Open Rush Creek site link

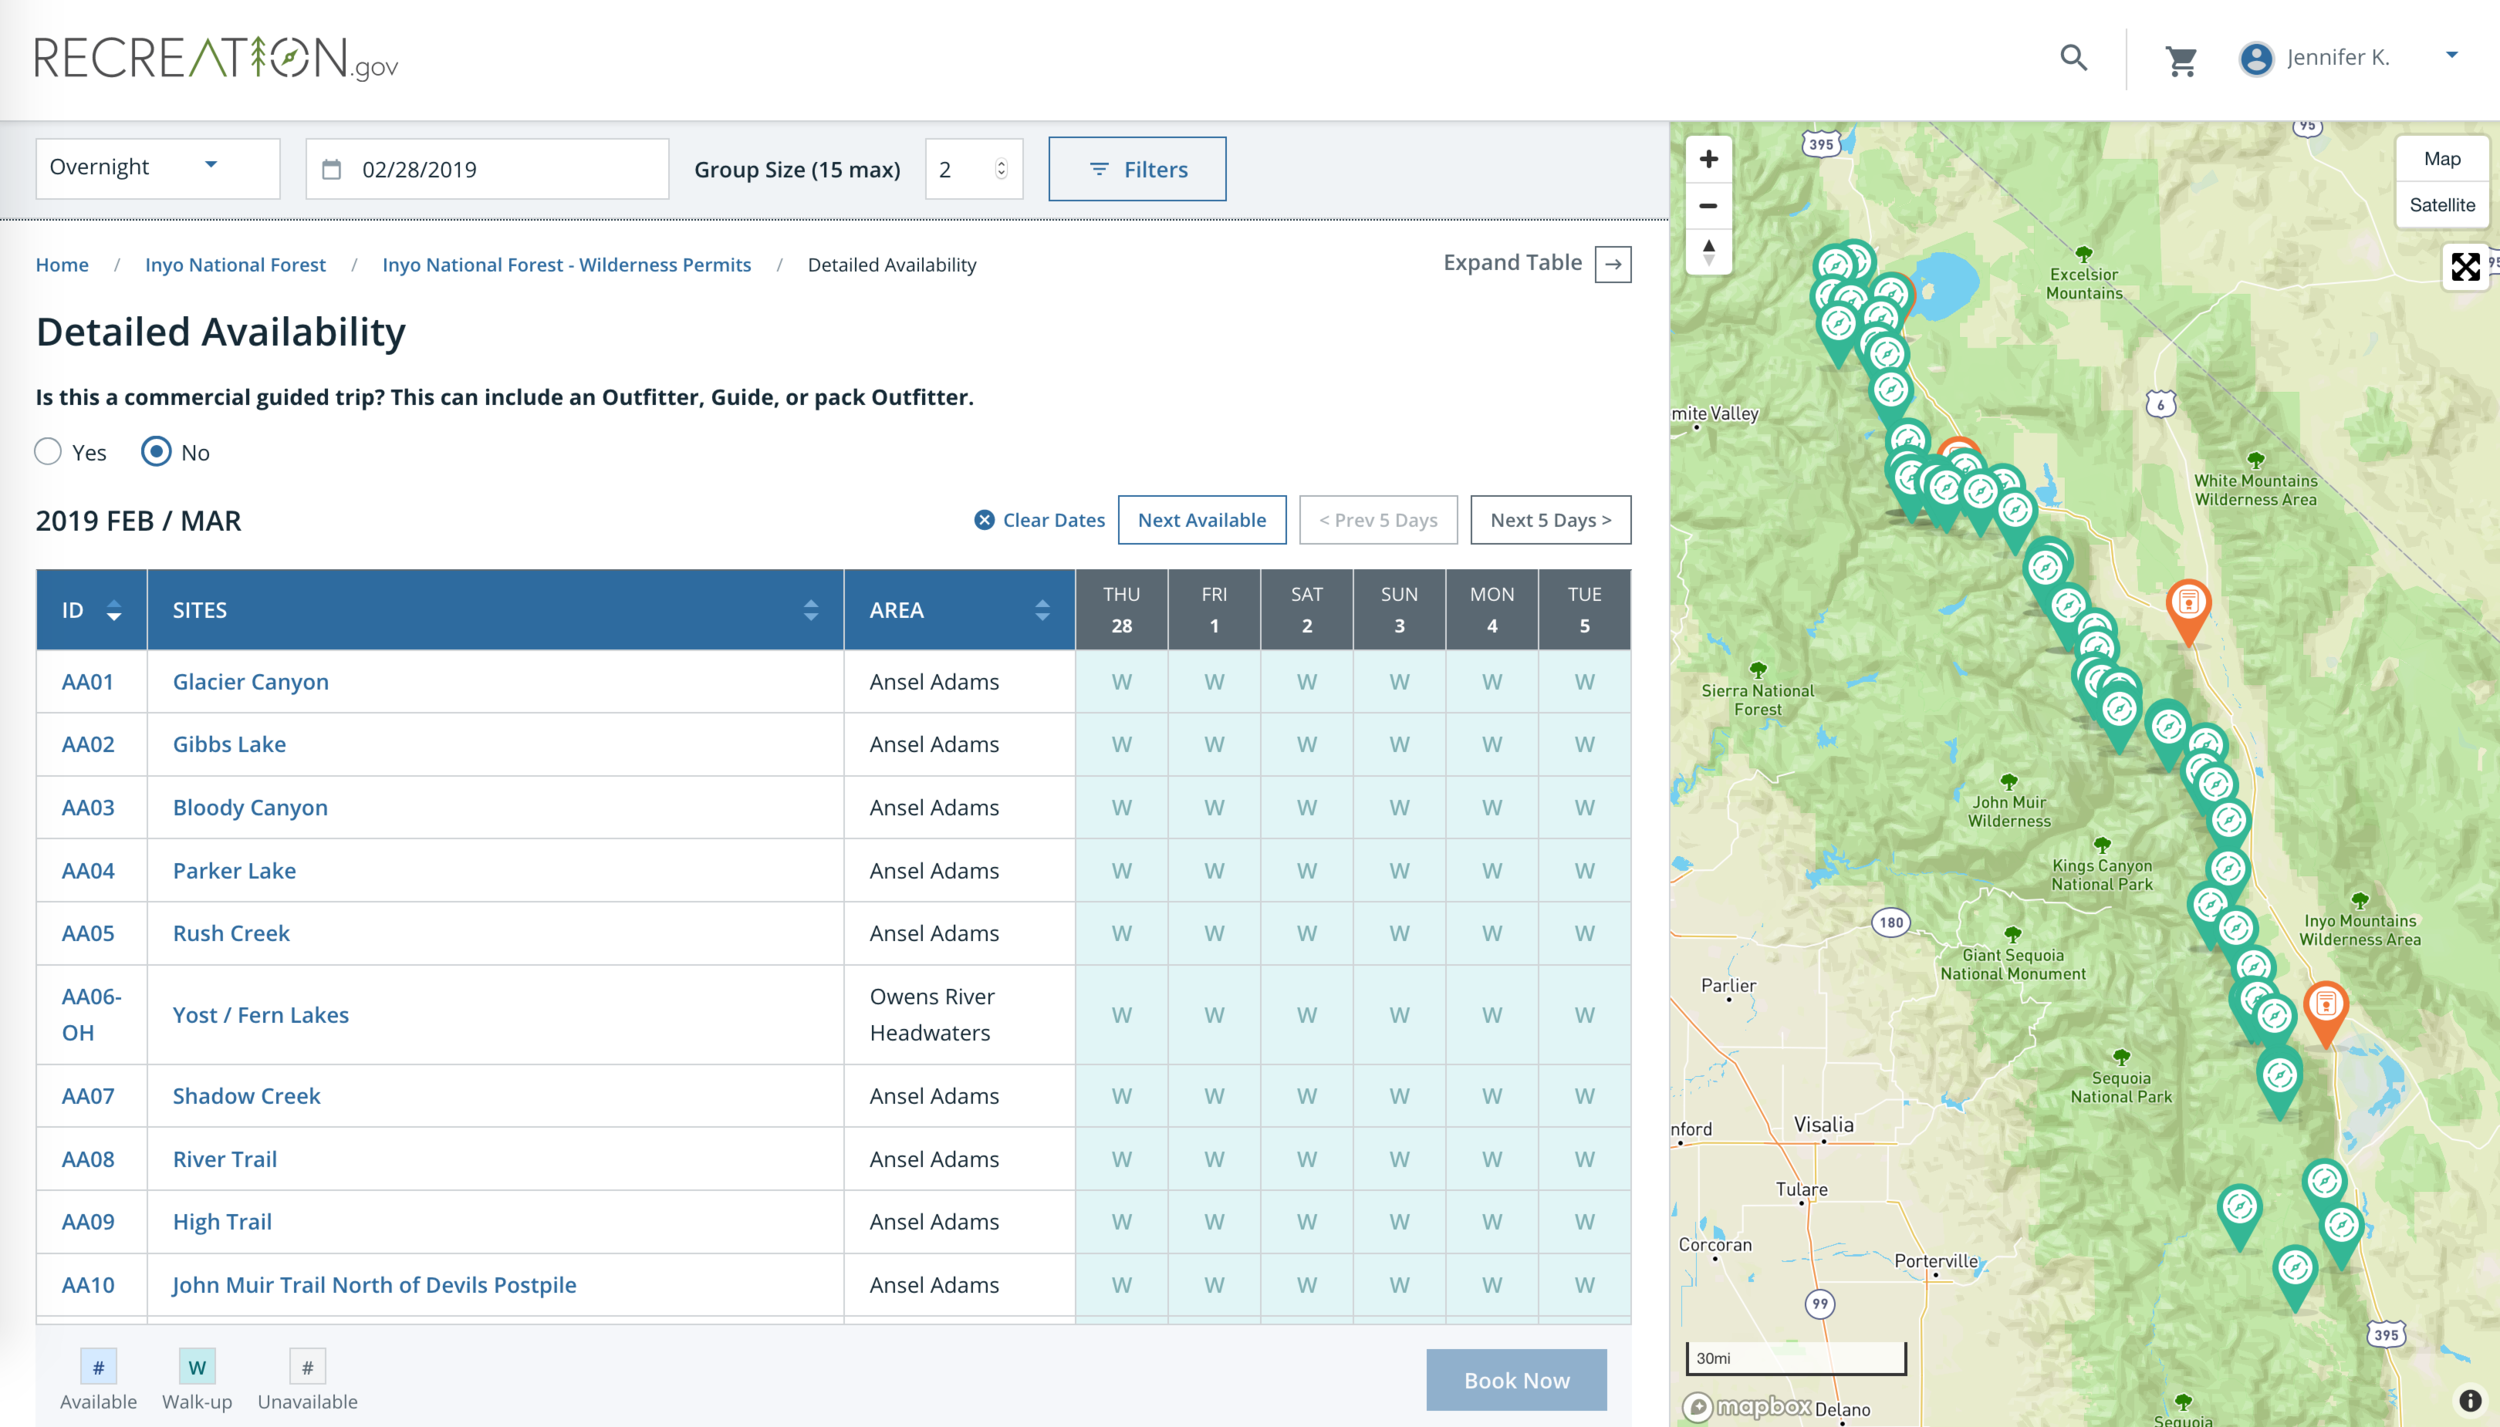click(231, 933)
